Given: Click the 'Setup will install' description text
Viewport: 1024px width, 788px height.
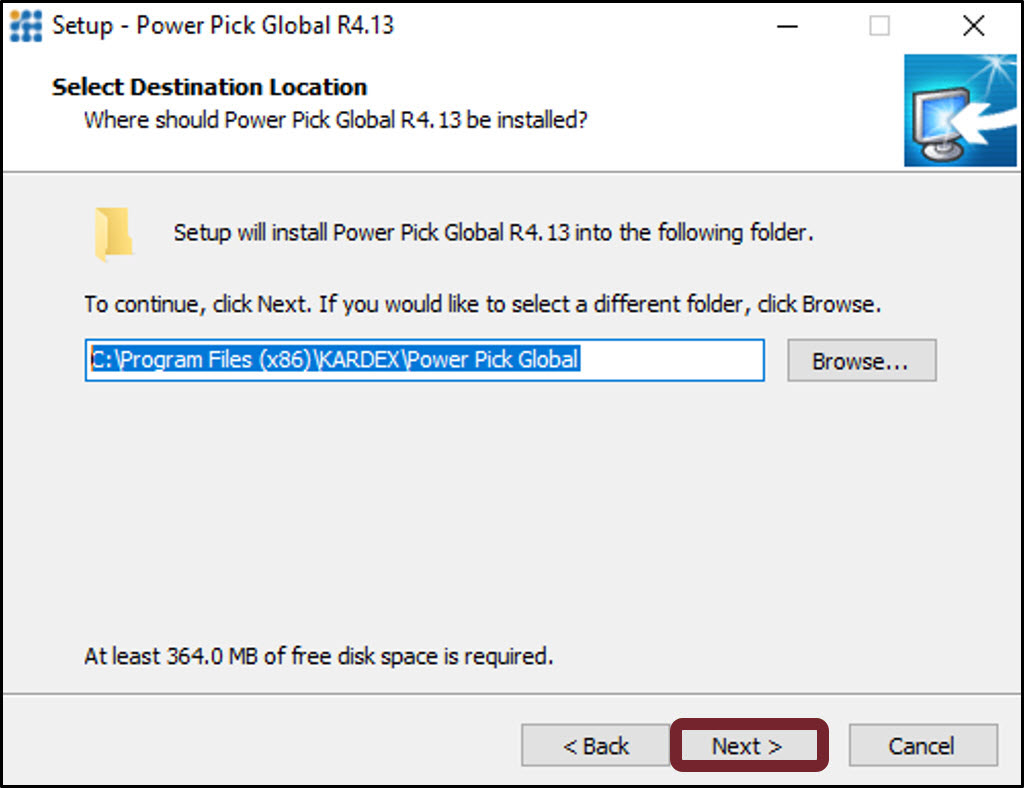Looking at the screenshot, I should pyautogui.click(x=500, y=232).
